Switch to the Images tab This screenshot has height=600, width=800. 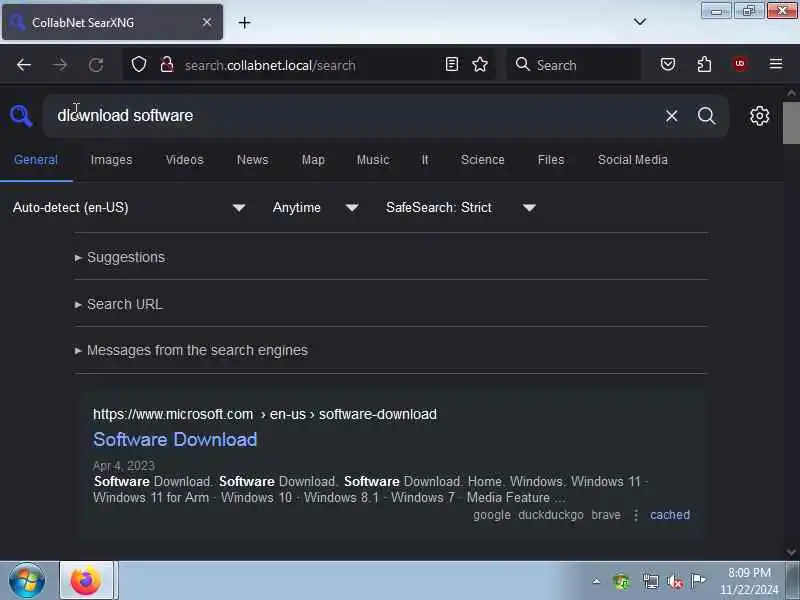[x=111, y=160]
